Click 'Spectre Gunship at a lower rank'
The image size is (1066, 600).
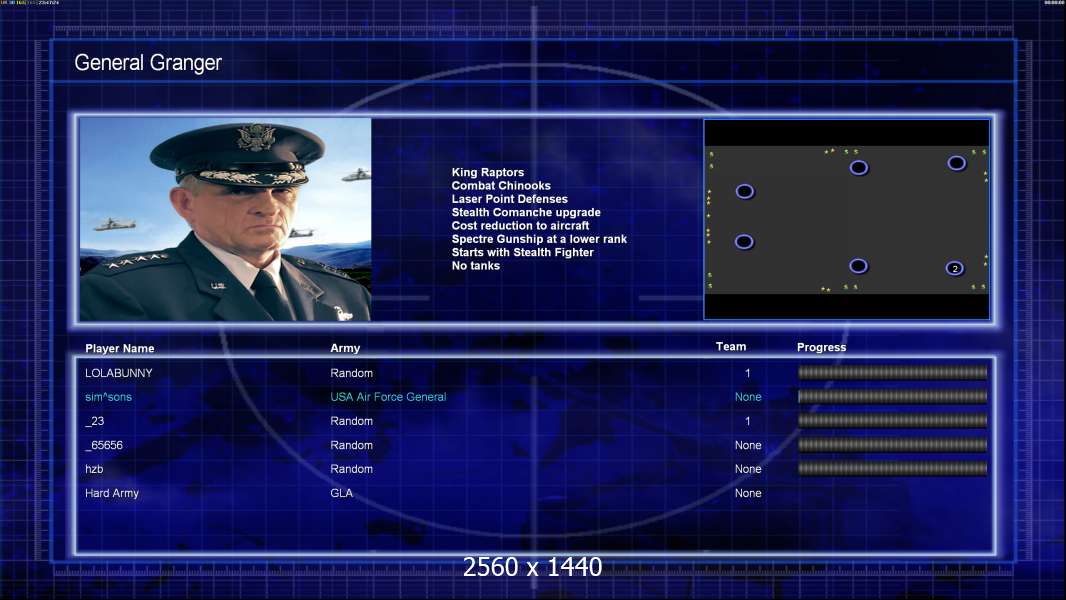click(x=539, y=239)
